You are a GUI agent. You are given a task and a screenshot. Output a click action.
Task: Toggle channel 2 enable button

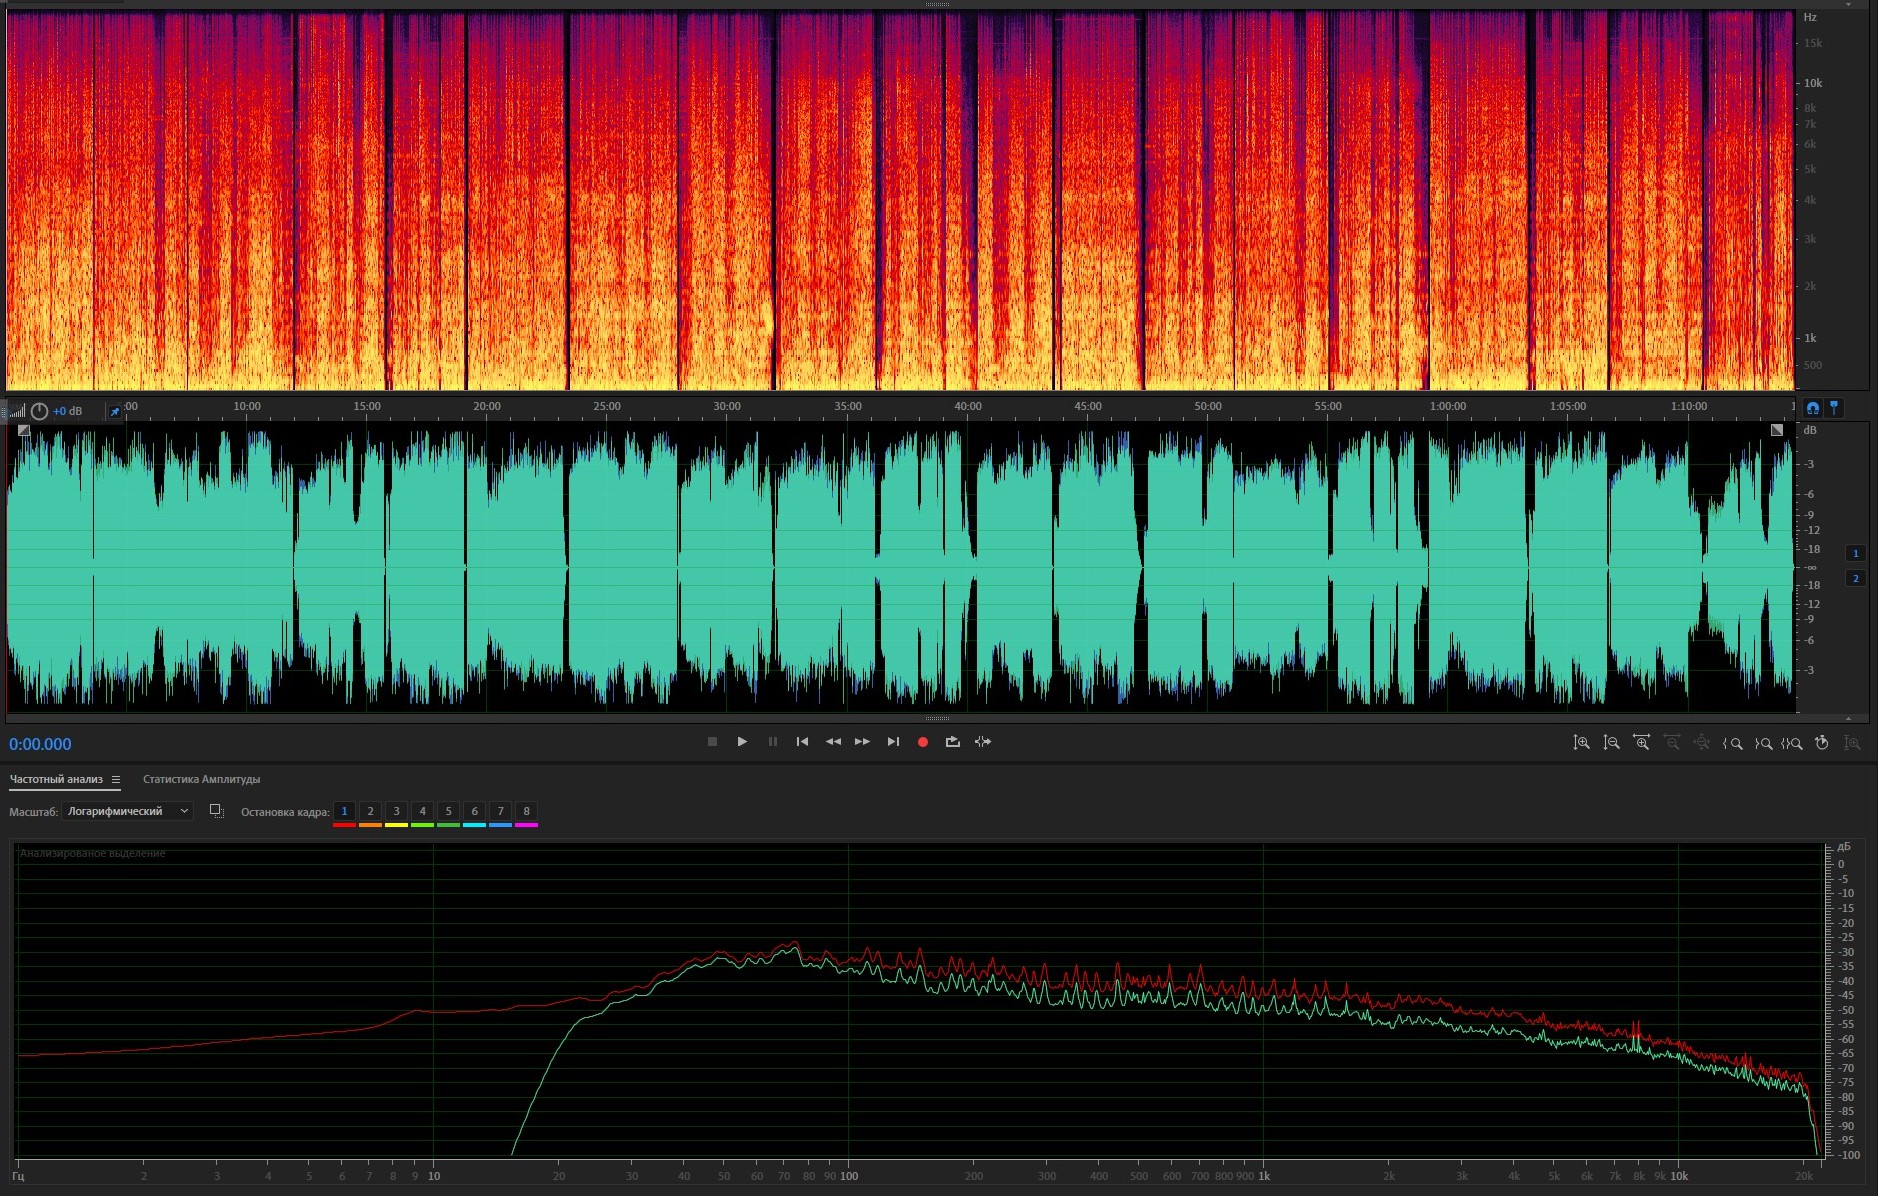click(x=1856, y=578)
